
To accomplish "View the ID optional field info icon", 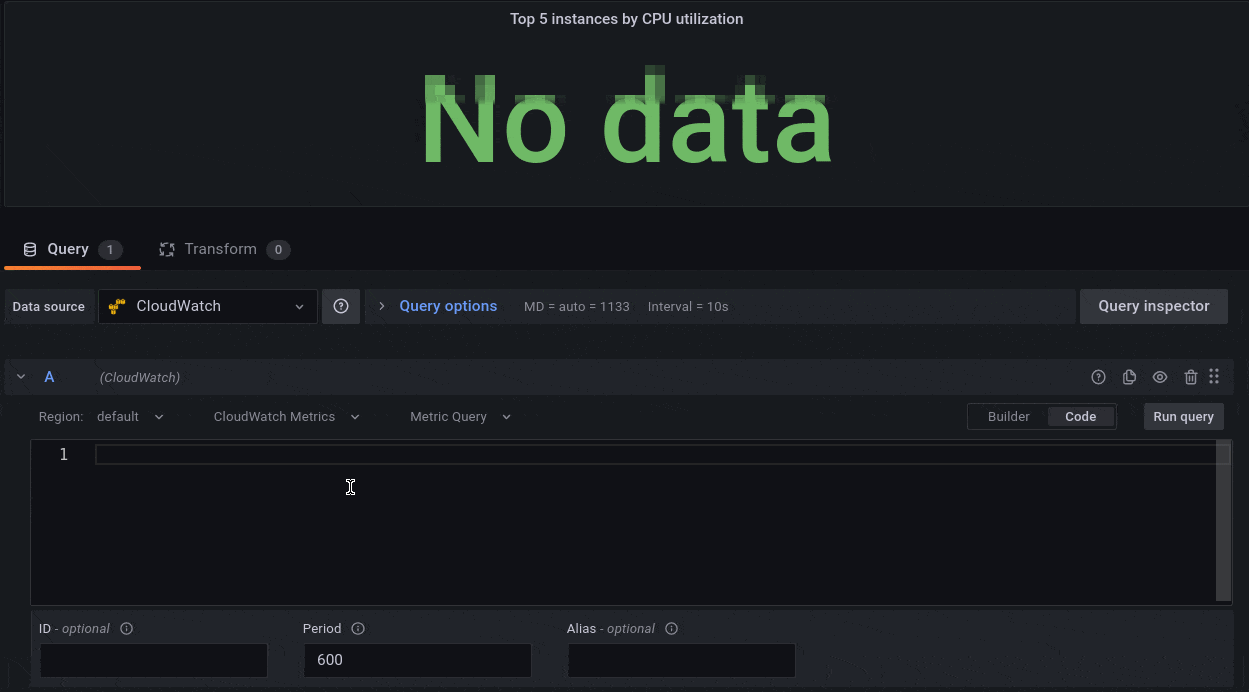I will pyautogui.click(x=126, y=628).
